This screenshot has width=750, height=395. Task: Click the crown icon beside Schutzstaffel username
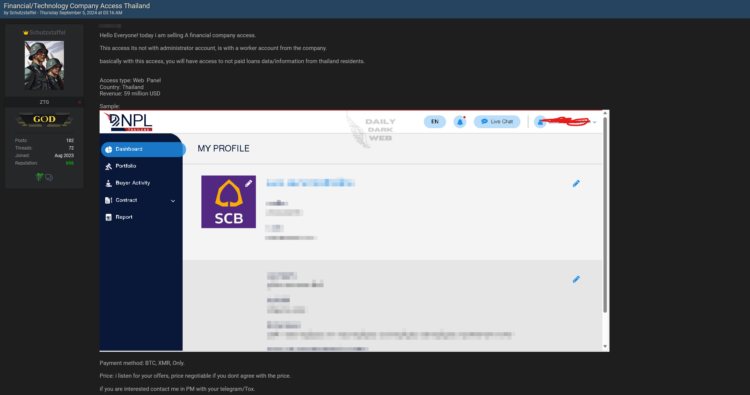[26, 33]
